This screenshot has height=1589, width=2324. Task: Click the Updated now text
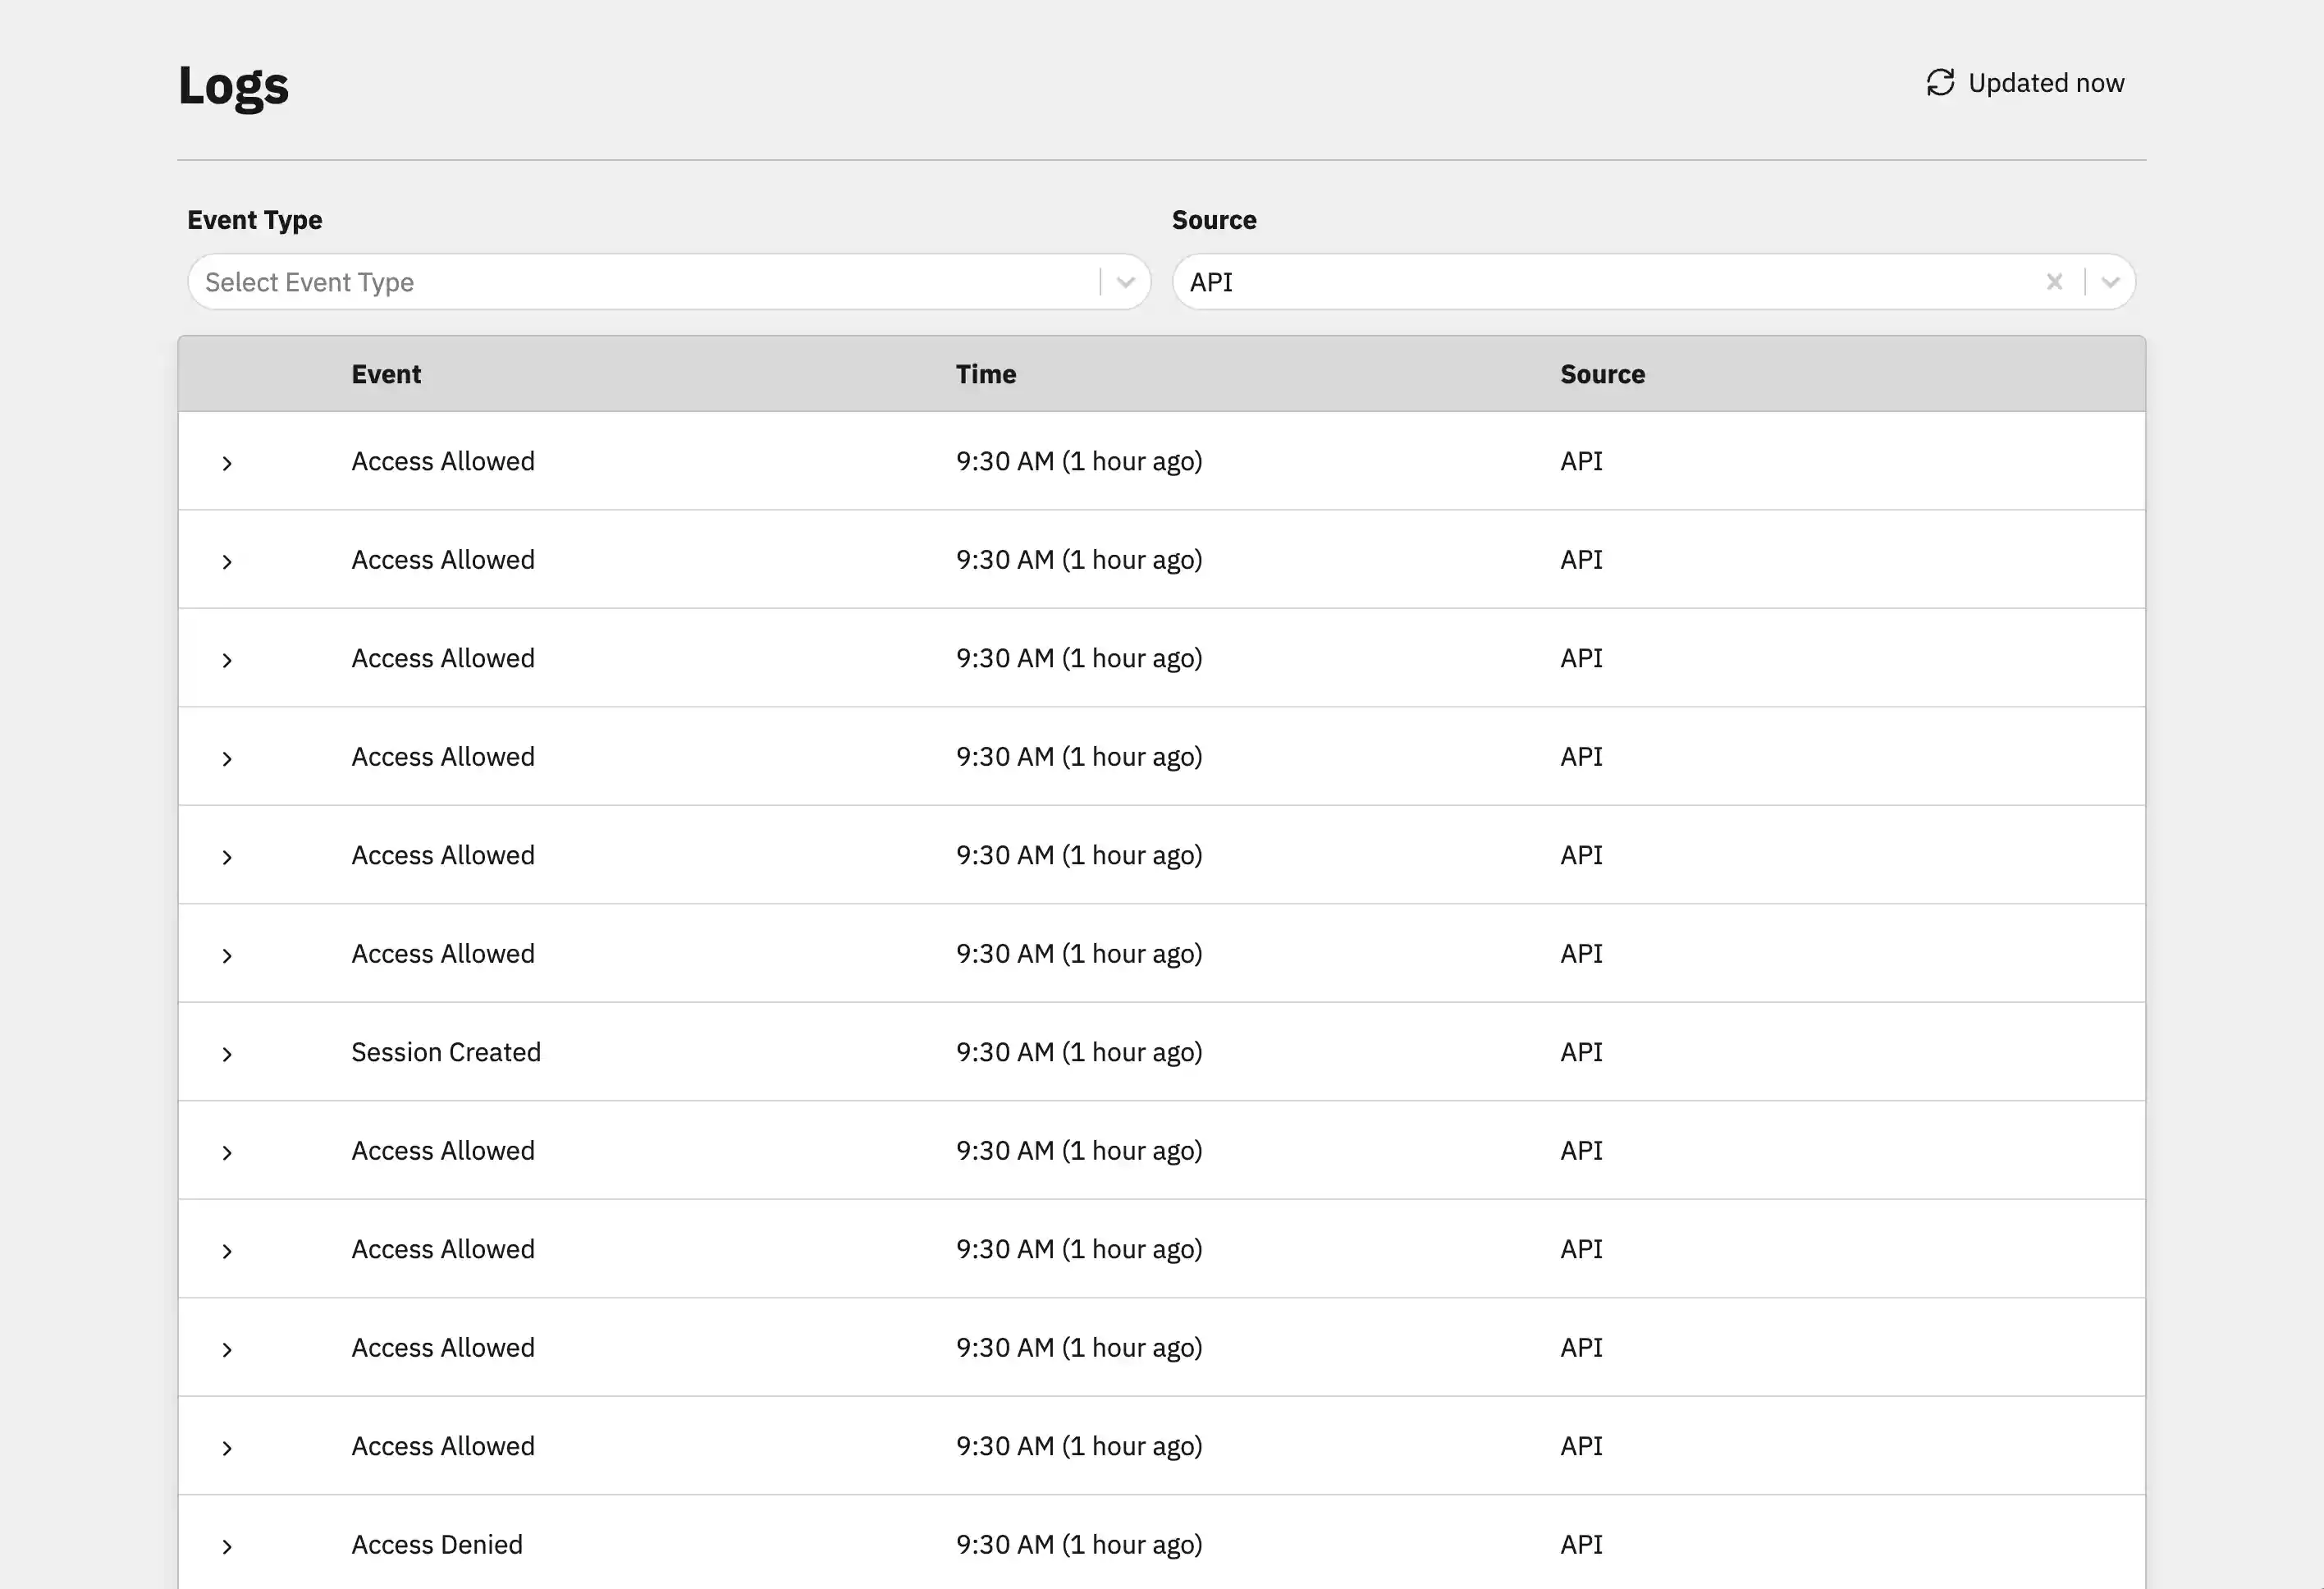coord(2045,83)
